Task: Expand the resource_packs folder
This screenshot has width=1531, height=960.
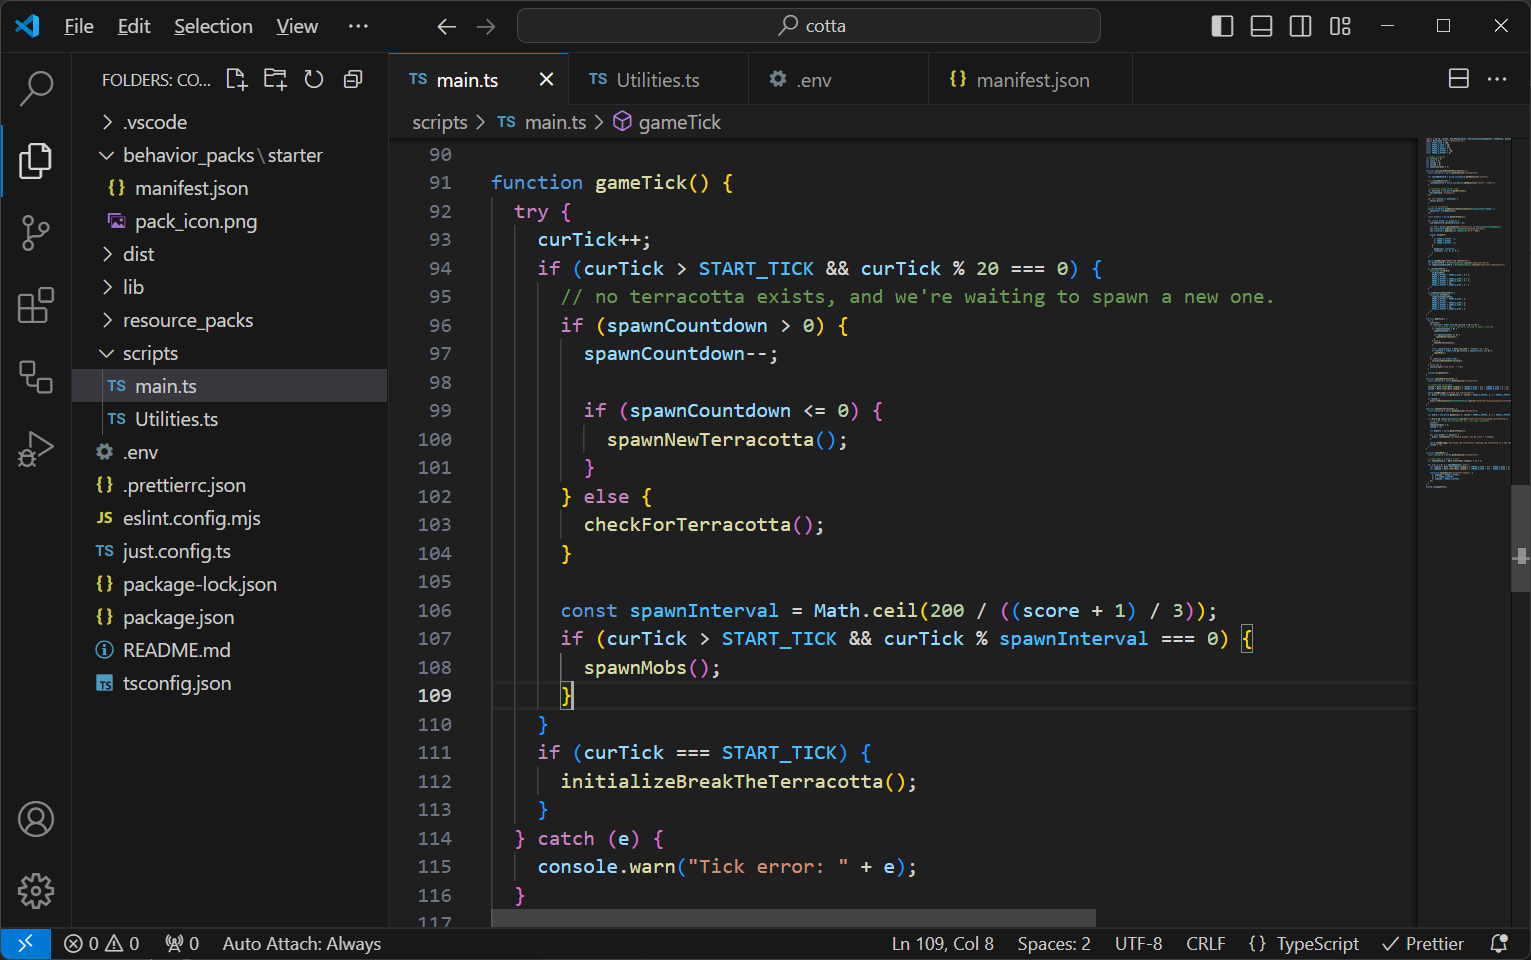Action: point(187,320)
